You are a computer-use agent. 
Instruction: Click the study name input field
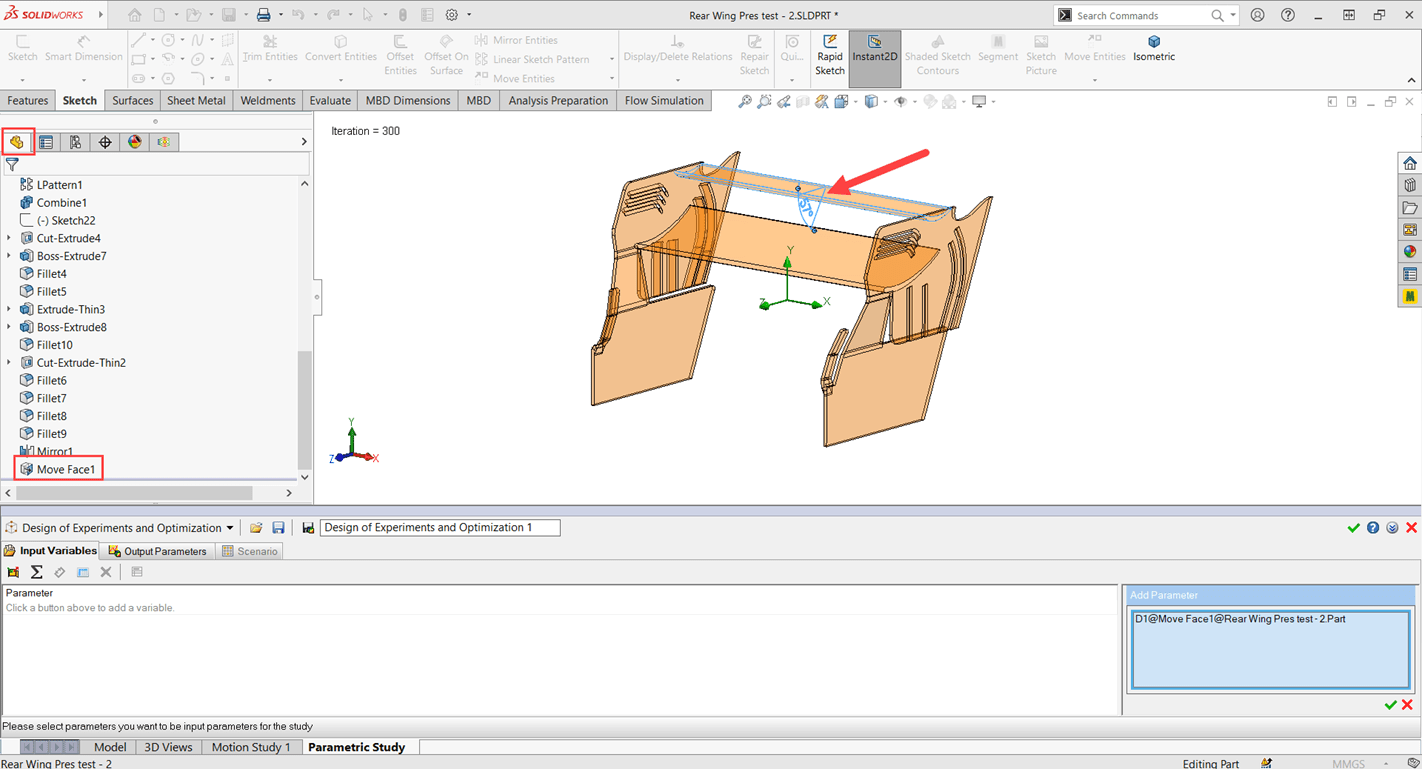[x=440, y=527]
